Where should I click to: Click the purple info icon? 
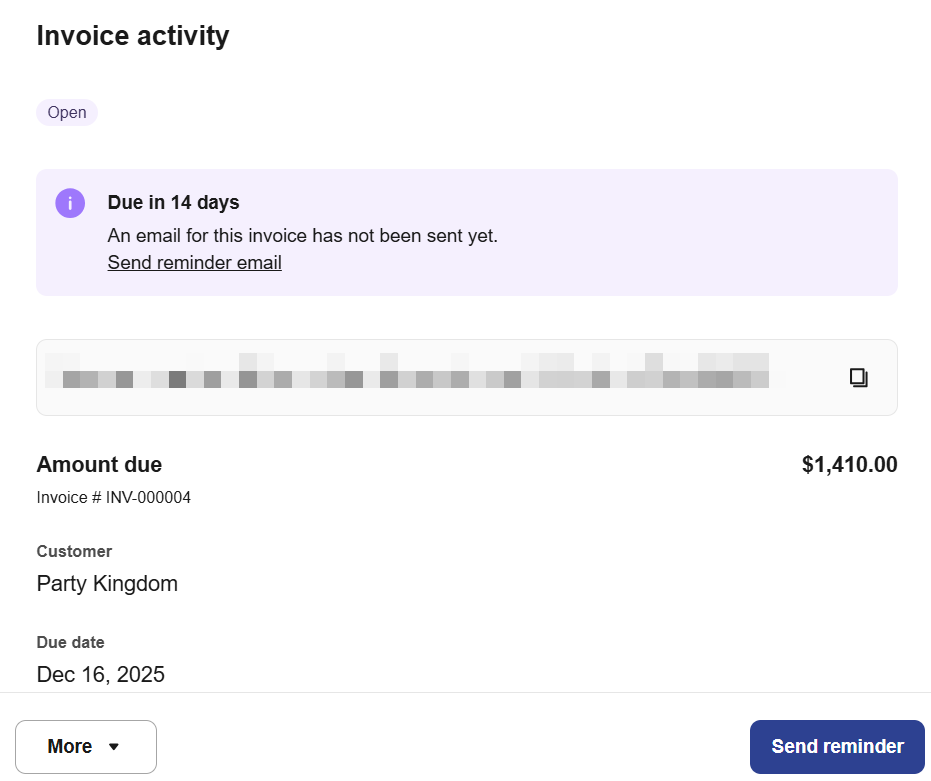click(70, 203)
